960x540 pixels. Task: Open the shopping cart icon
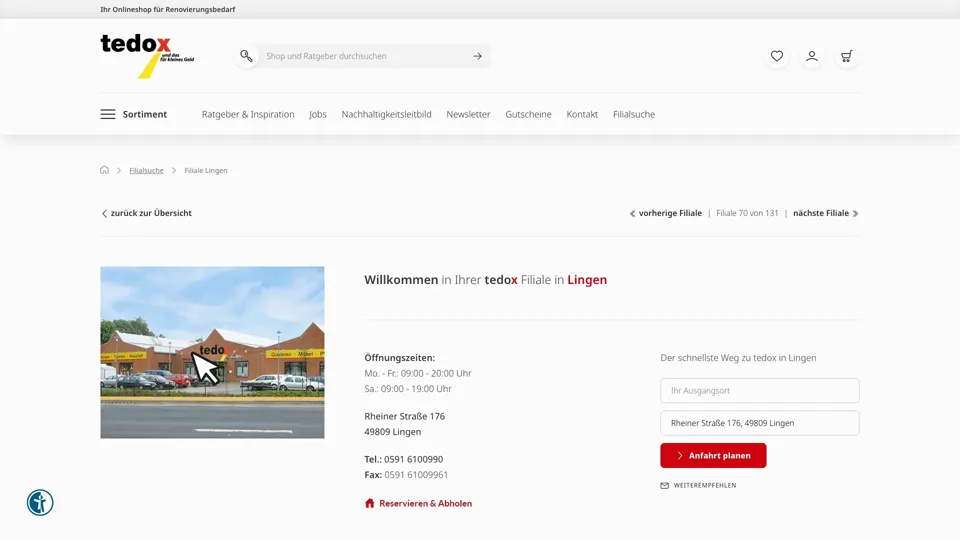[847, 56]
